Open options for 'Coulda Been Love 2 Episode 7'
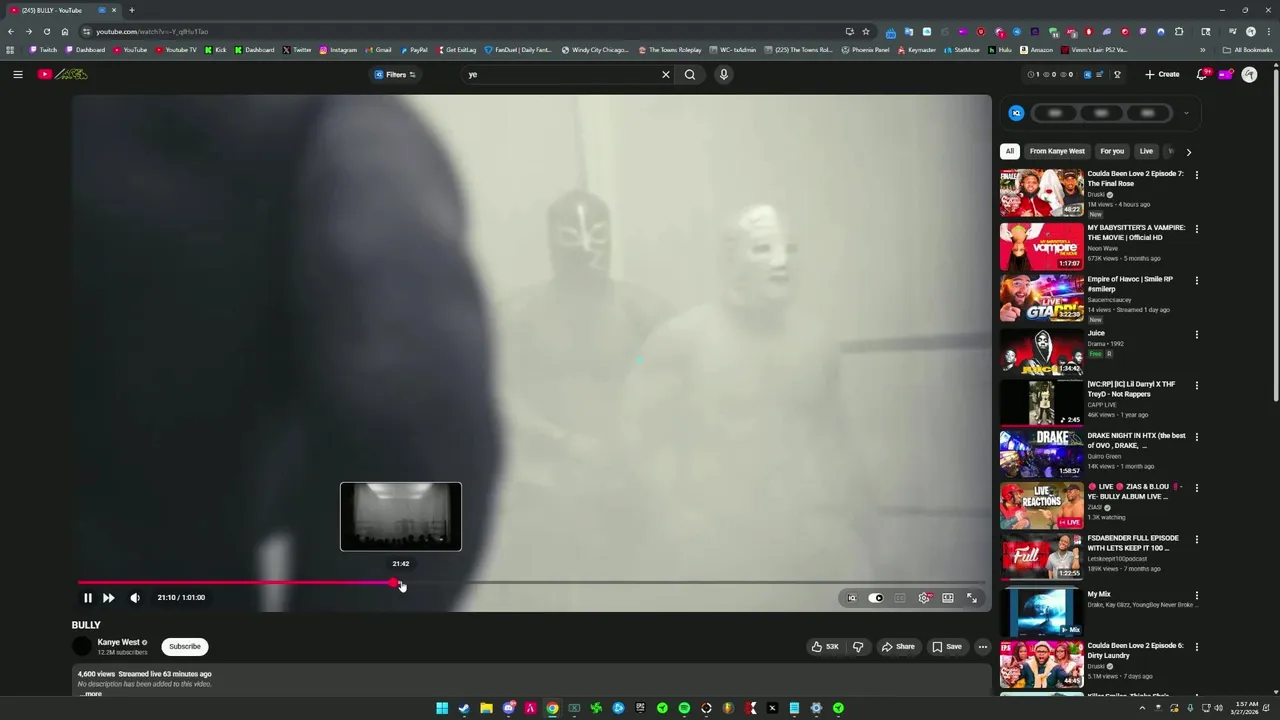Viewport: 1280px width, 720px height. coord(1197,175)
